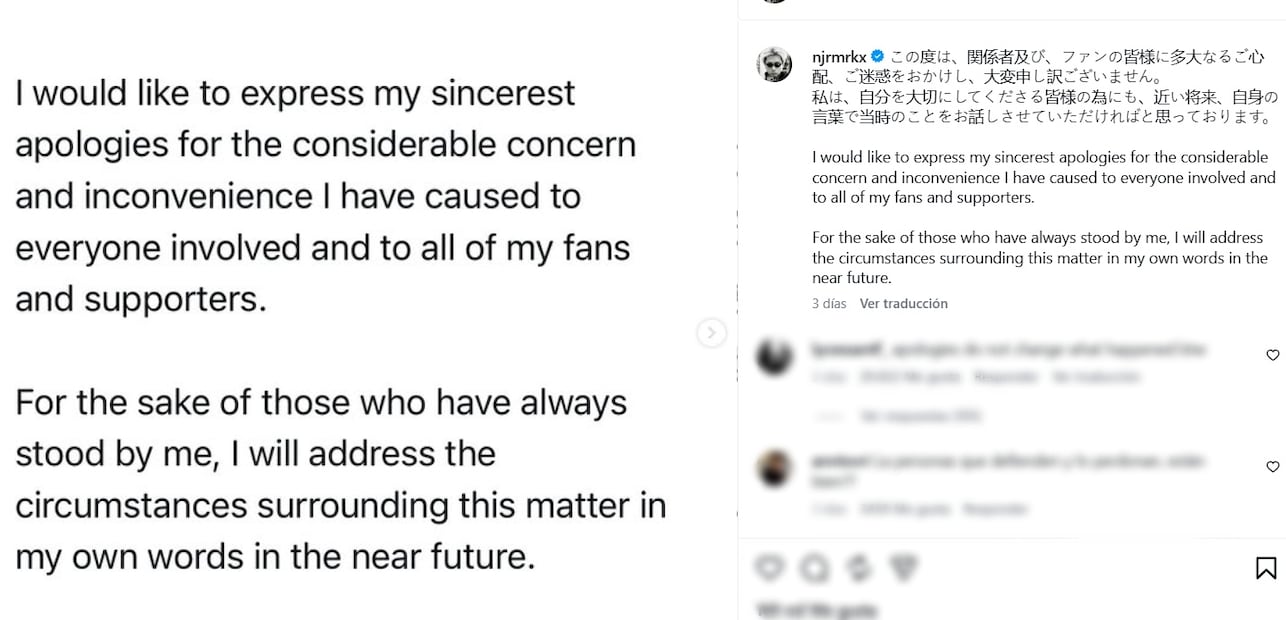Open the second commenter's avatar
Screen dimensions: 1286x620
774,469
